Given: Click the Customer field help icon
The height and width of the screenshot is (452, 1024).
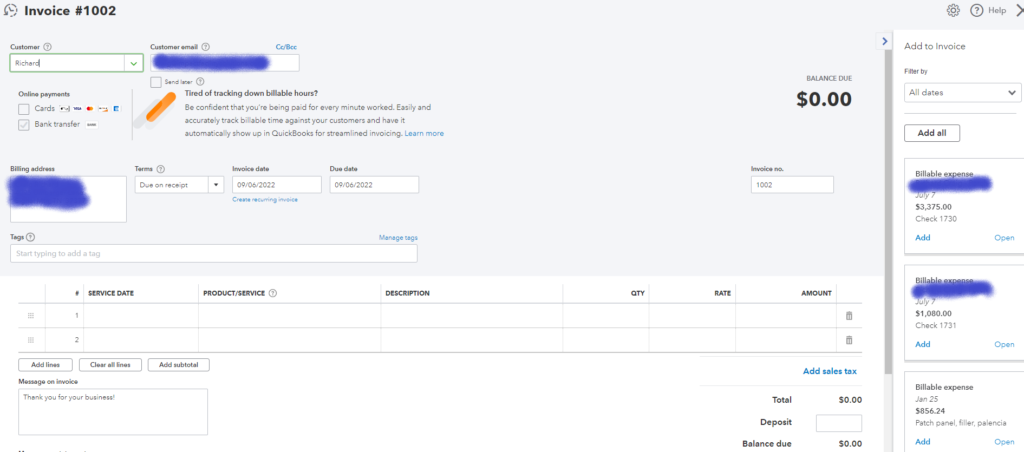Looking at the screenshot, I should [x=48, y=47].
